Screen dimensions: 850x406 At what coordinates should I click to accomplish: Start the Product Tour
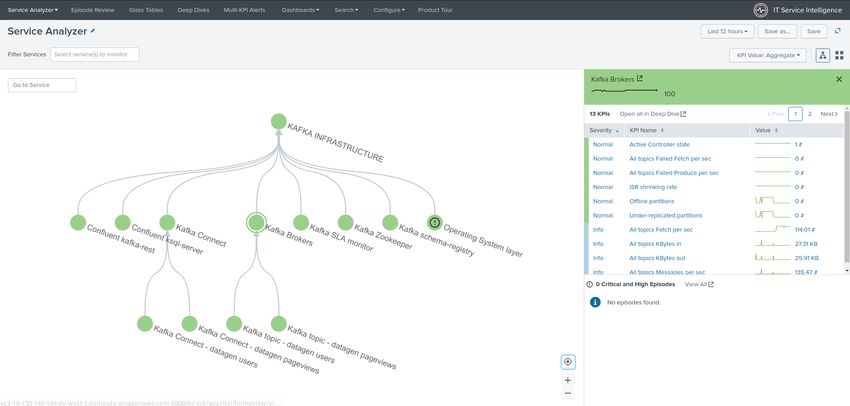[x=435, y=10]
